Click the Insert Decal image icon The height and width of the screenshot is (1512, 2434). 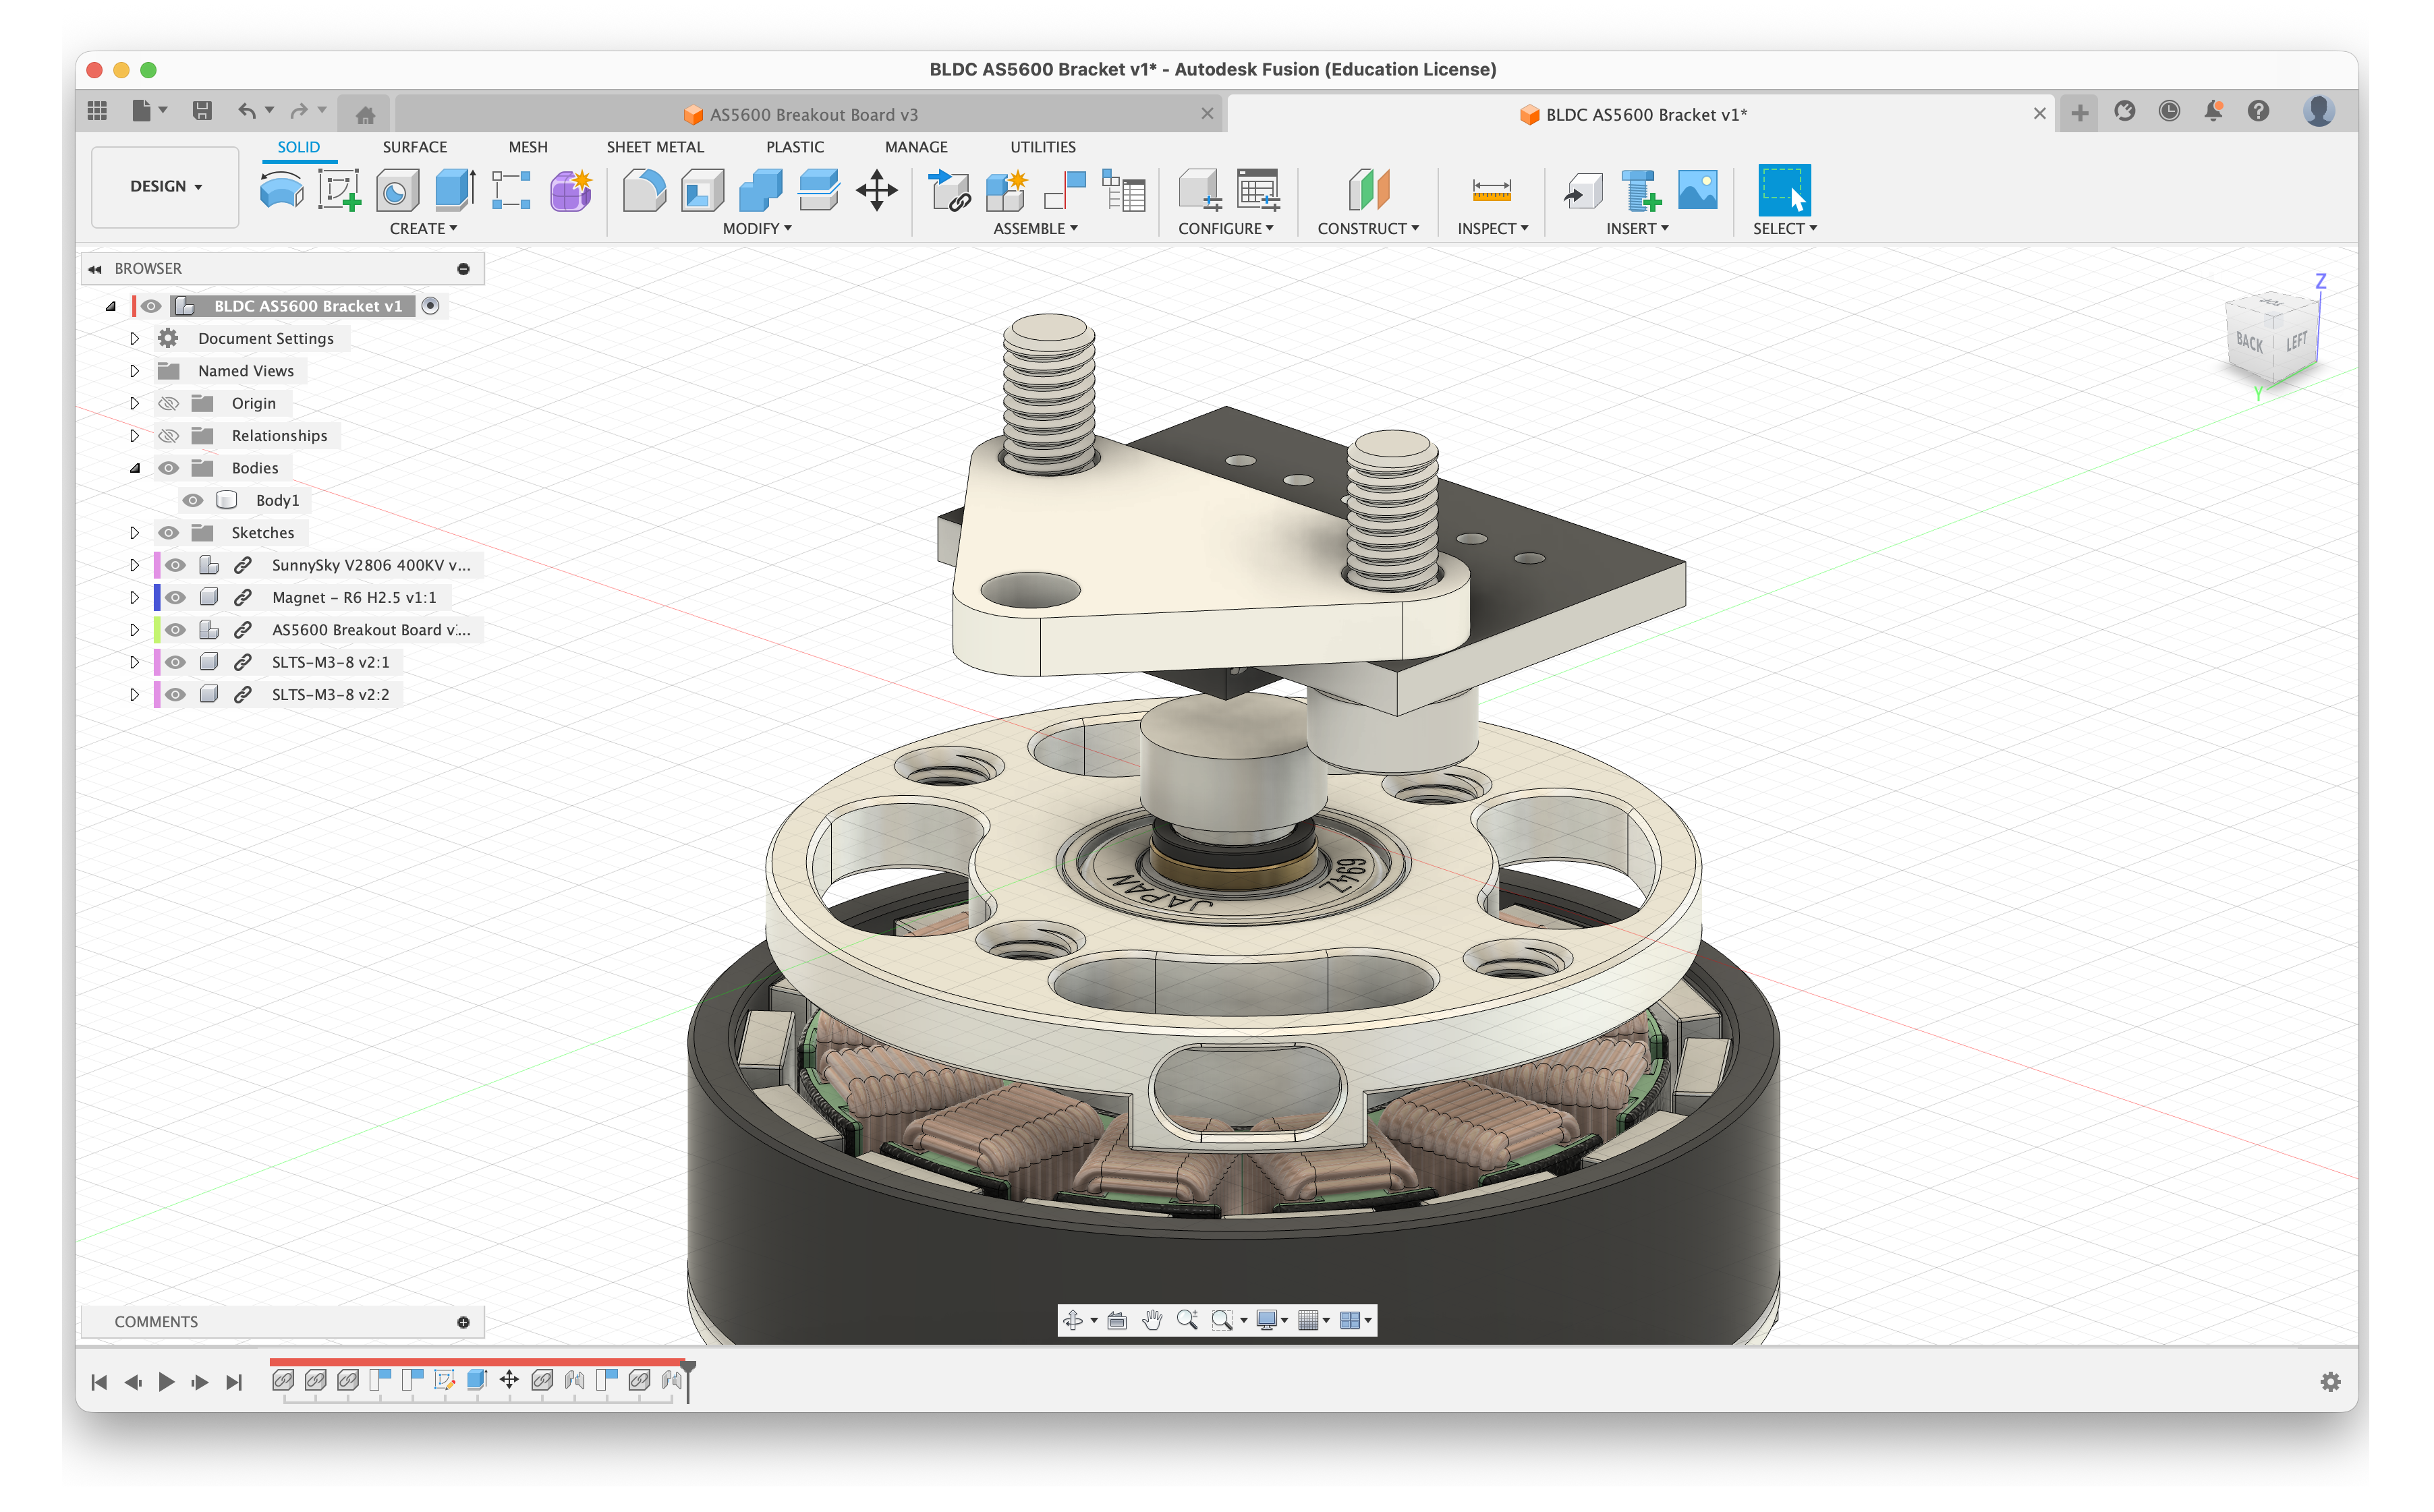point(1697,189)
